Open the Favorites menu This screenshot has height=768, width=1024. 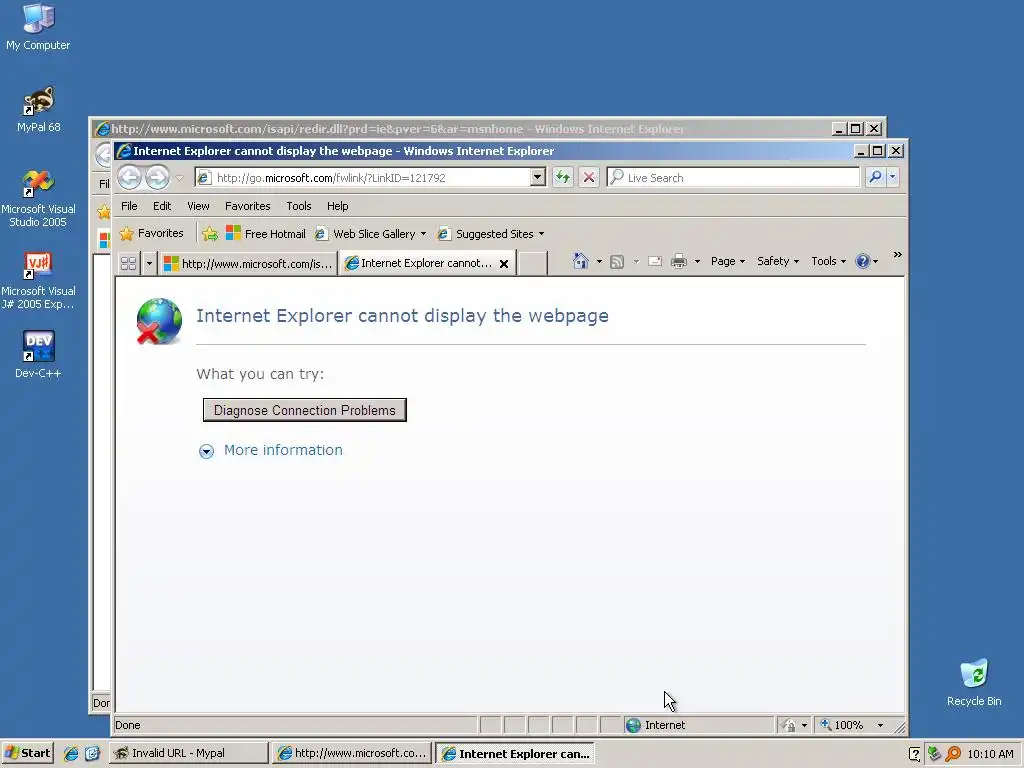point(248,206)
